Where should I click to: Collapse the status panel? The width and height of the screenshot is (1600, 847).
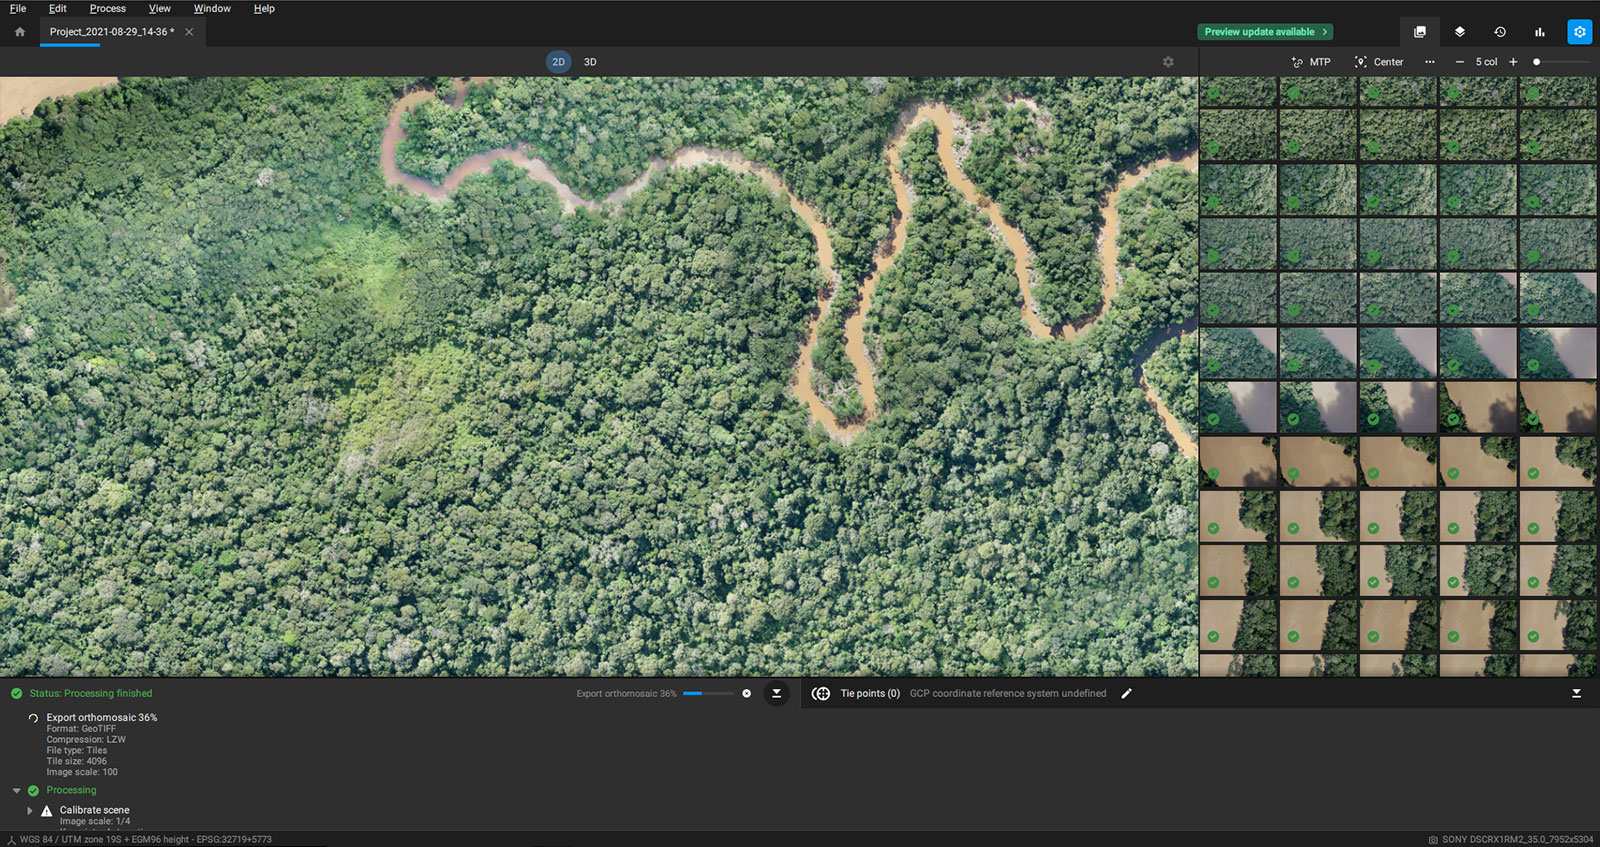tap(776, 693)
